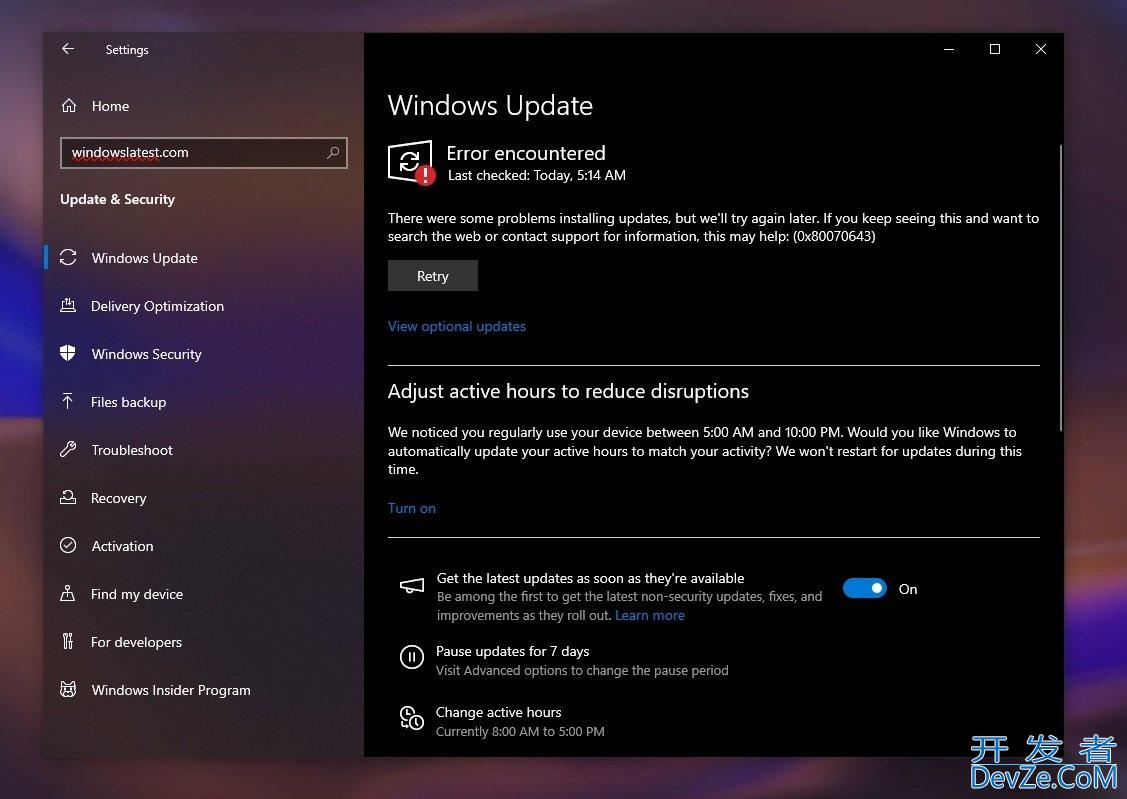This screenshot has height=799, width=1127.
Task: Click the Home icon in sidebar
Action: point(69,106)
